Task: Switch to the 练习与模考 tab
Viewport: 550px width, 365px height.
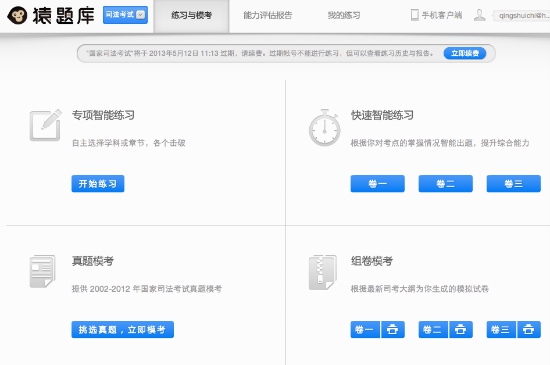Action: pyautogui.click(x=191, y=15)
